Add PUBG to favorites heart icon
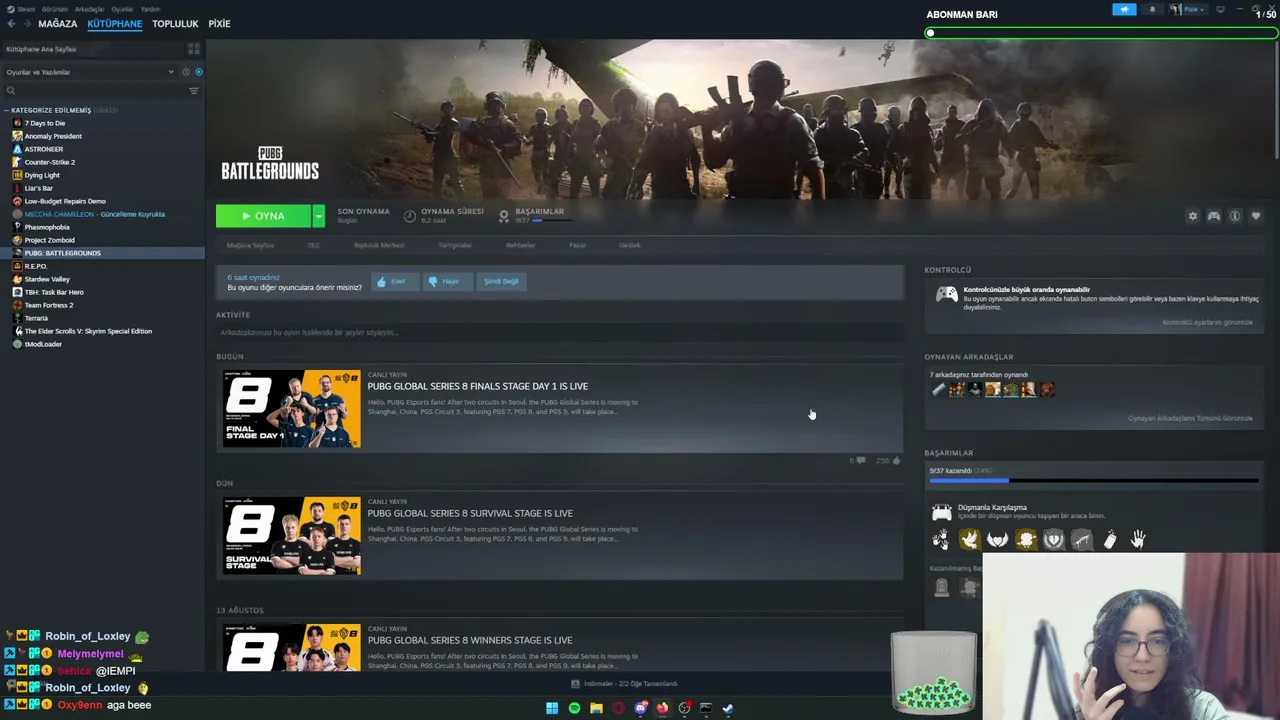Screen dimensions: 1280x720 pyautogui.click(x=1256, y=216)
